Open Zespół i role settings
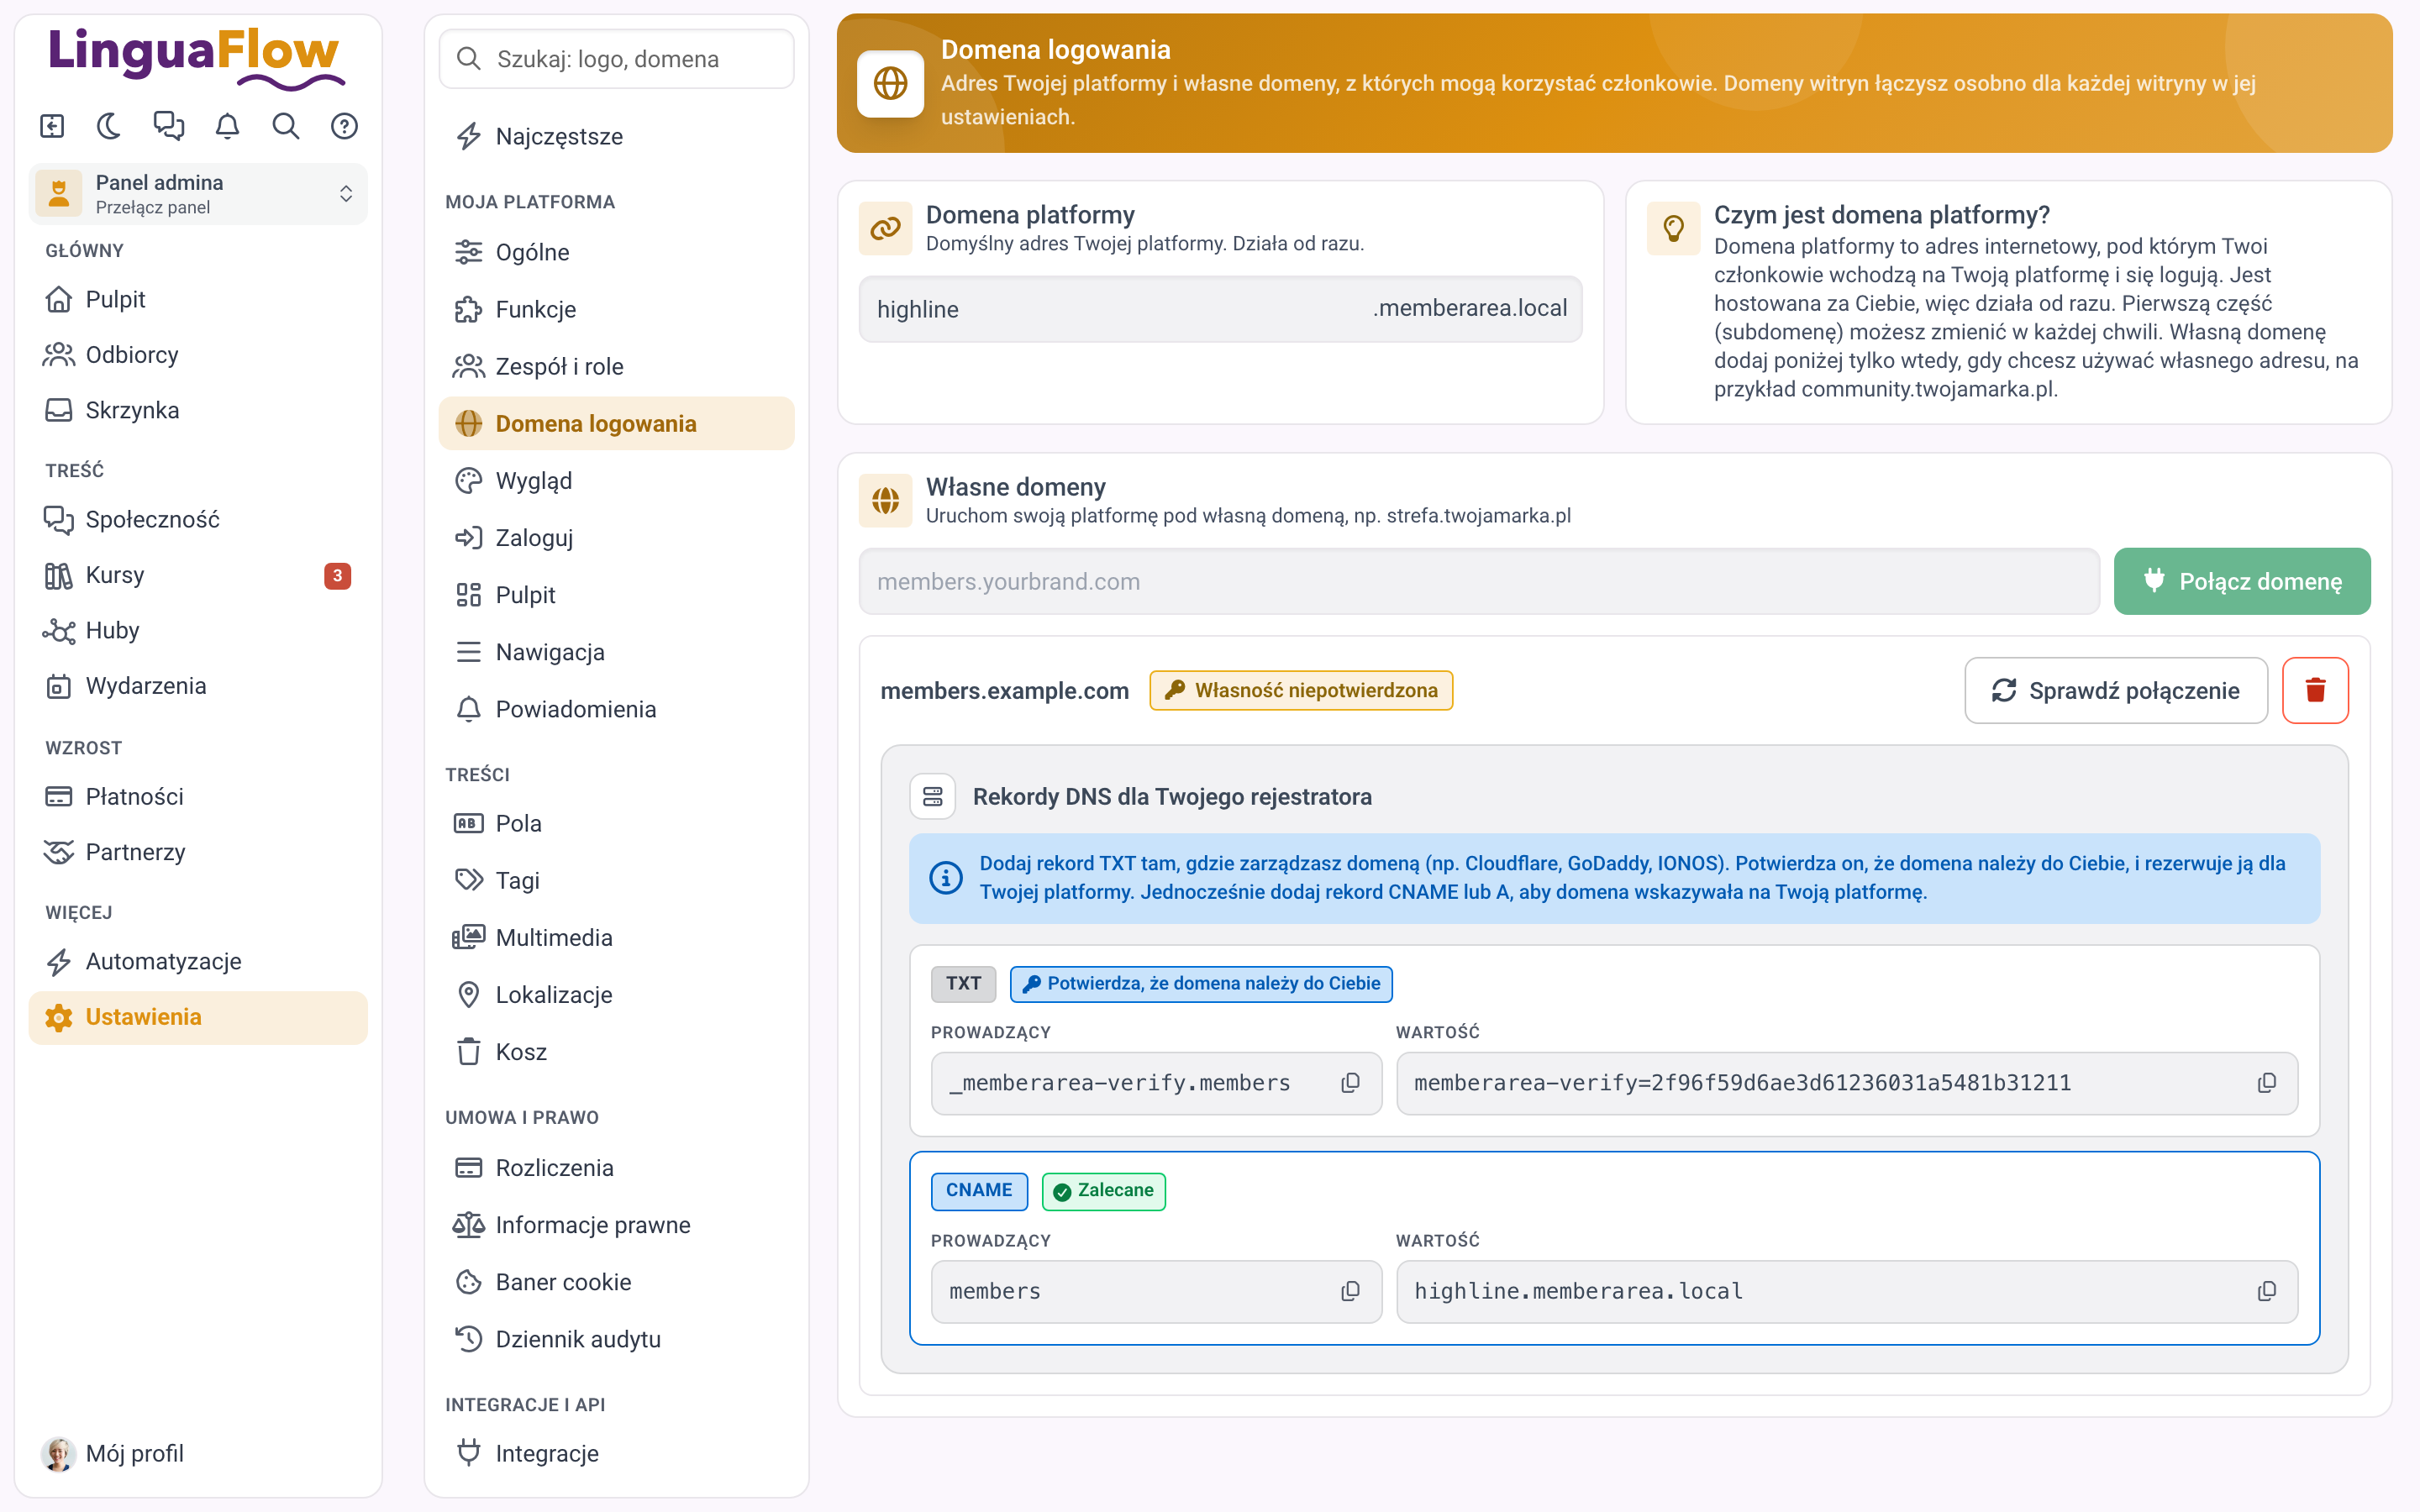 617,366
